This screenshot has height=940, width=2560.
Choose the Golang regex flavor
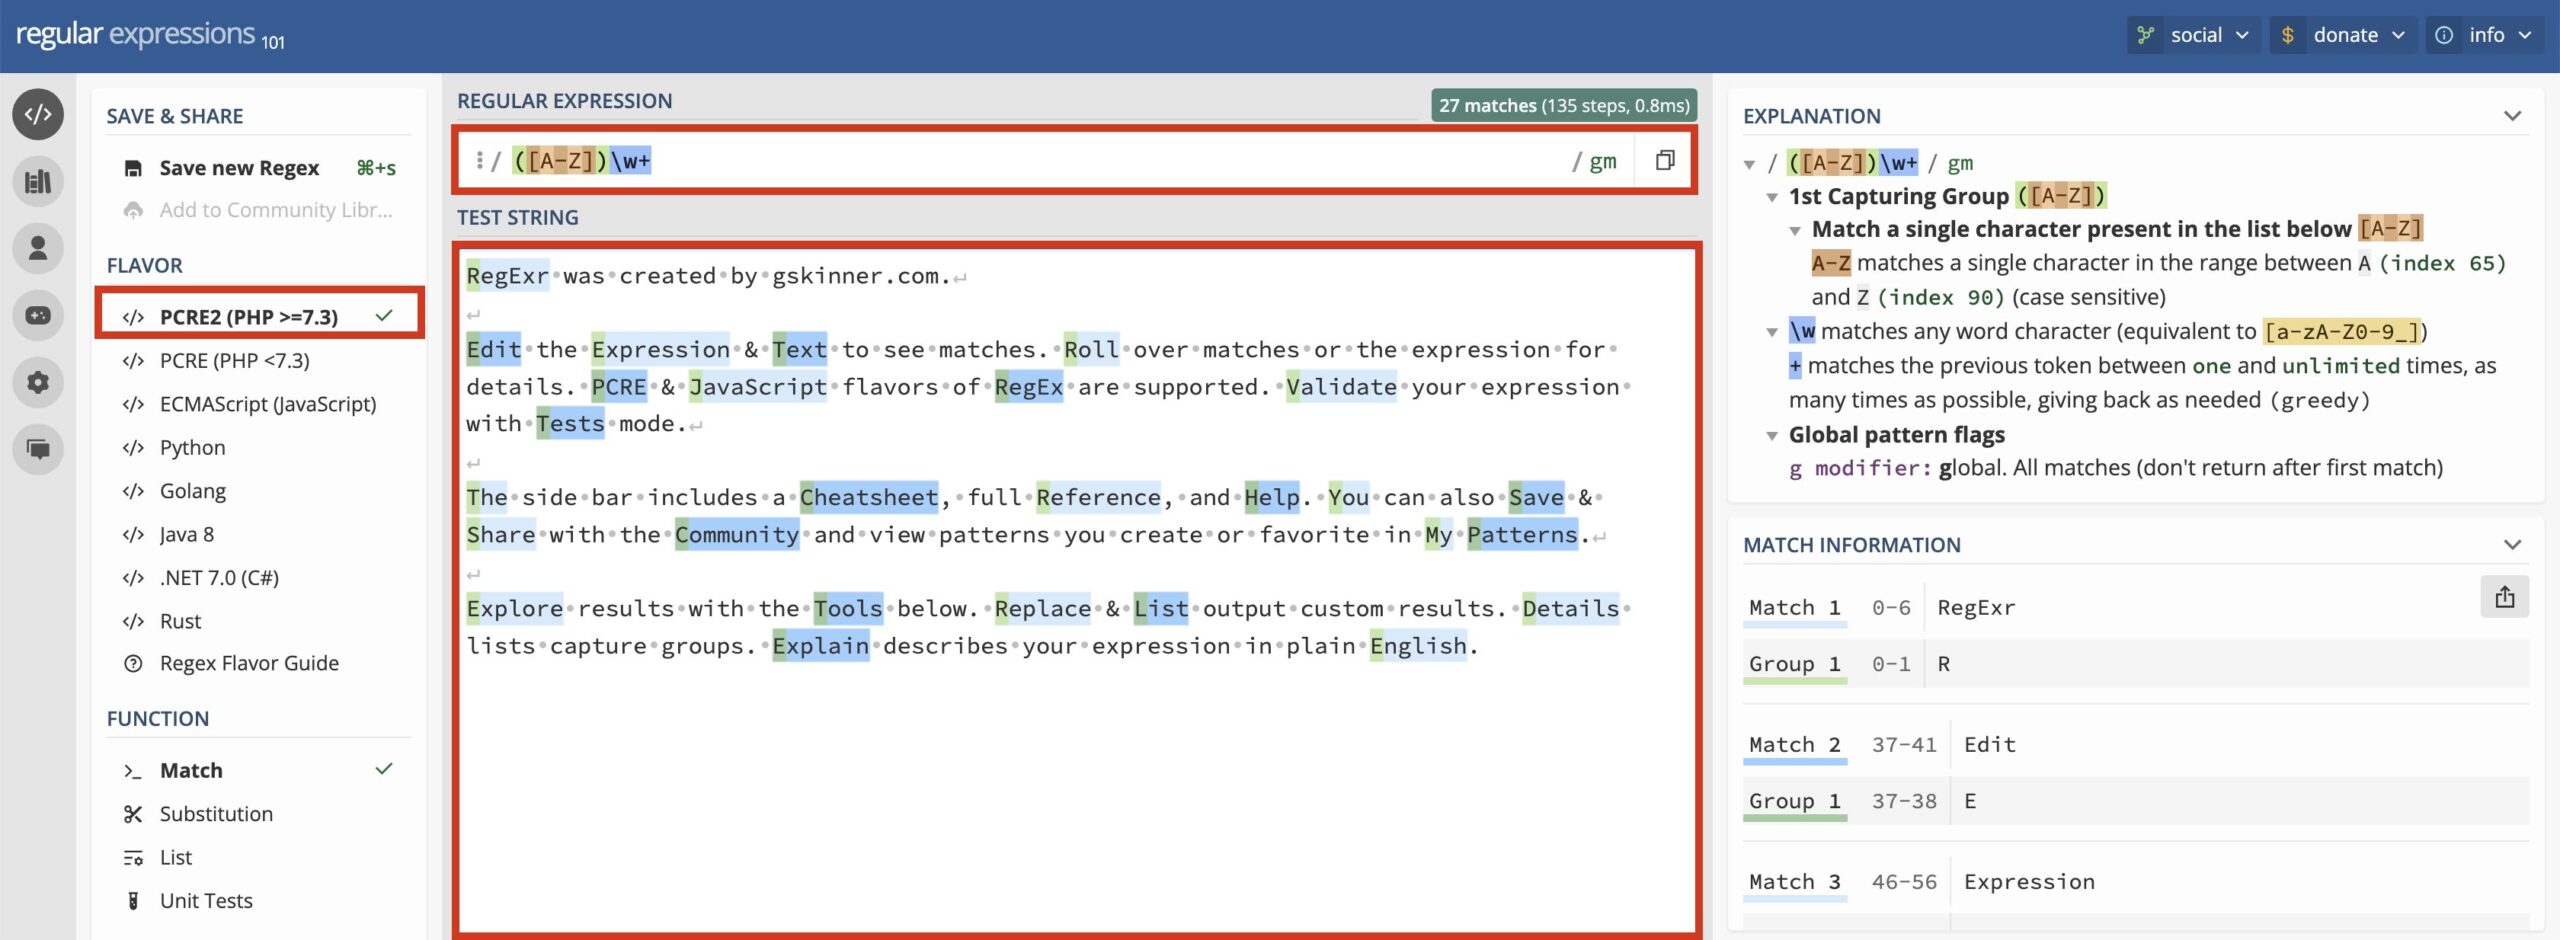click(192, 491)
